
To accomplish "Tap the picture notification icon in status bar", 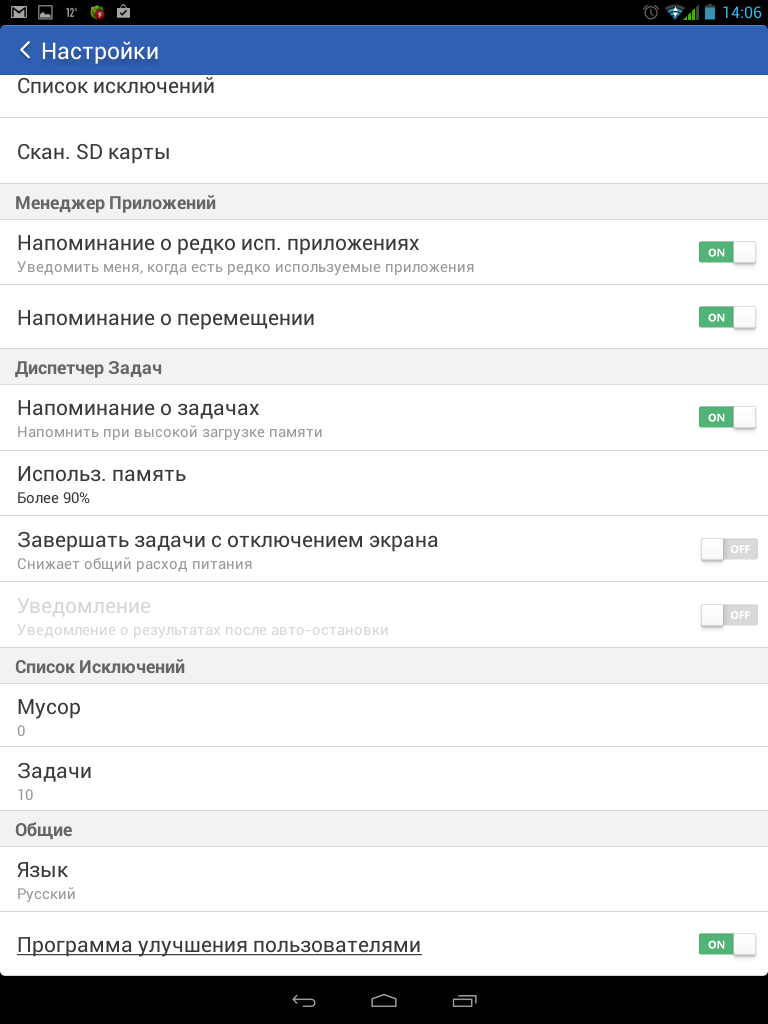I will (45, 12).
